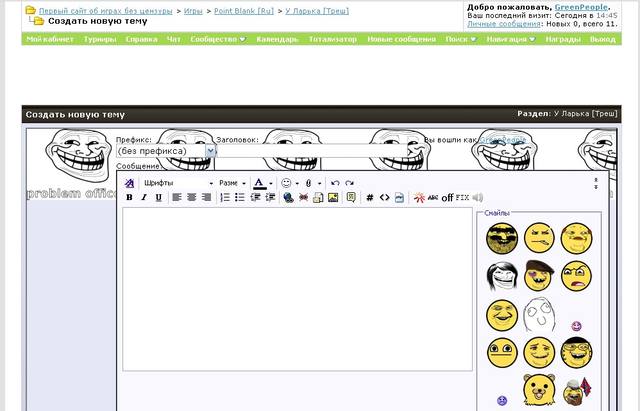Click the ABC toolbar icon

tap(433, 198)
